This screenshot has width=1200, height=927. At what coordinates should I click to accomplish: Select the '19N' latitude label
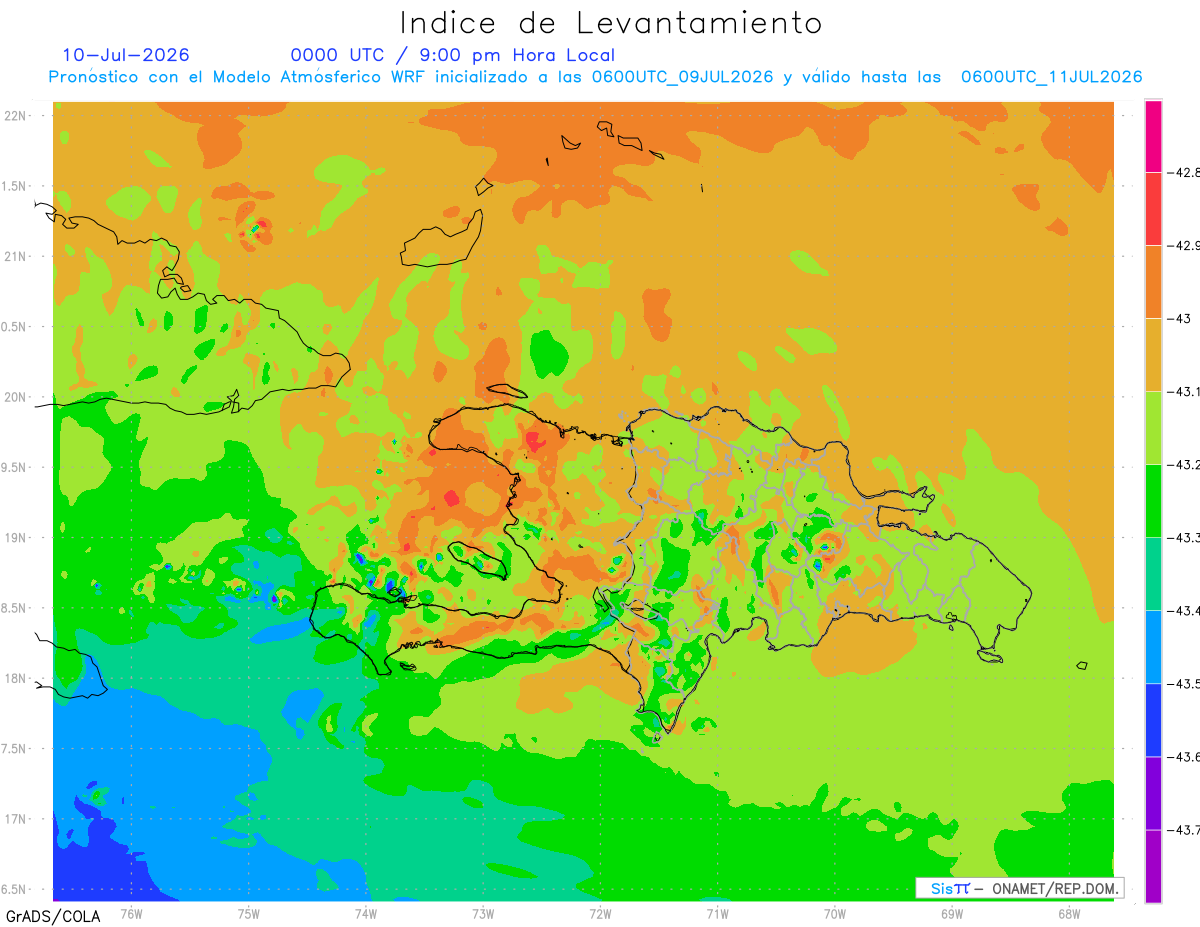16,538
